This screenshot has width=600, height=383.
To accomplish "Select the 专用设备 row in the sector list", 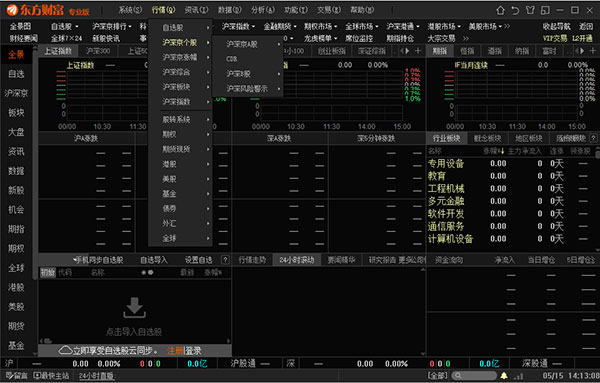I will tap(512, 164).
